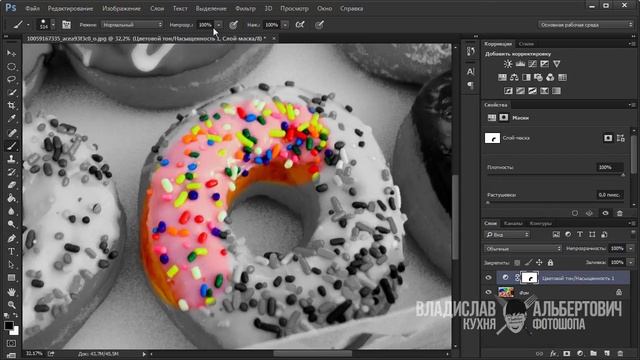
Task: Add a Brightness/Contrast adjustment
Action: point(508,64)
